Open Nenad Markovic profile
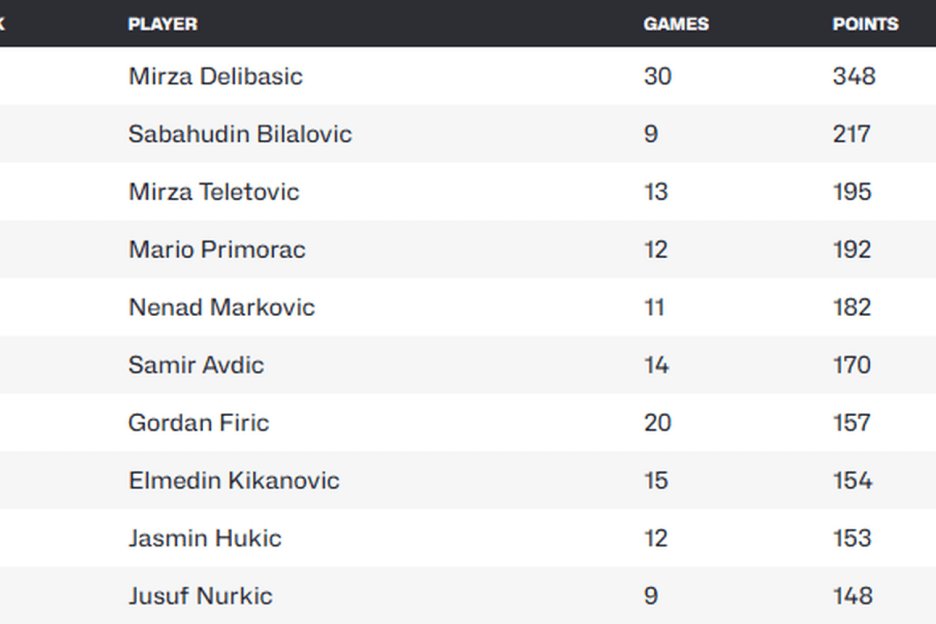 (x=221, y=308)
